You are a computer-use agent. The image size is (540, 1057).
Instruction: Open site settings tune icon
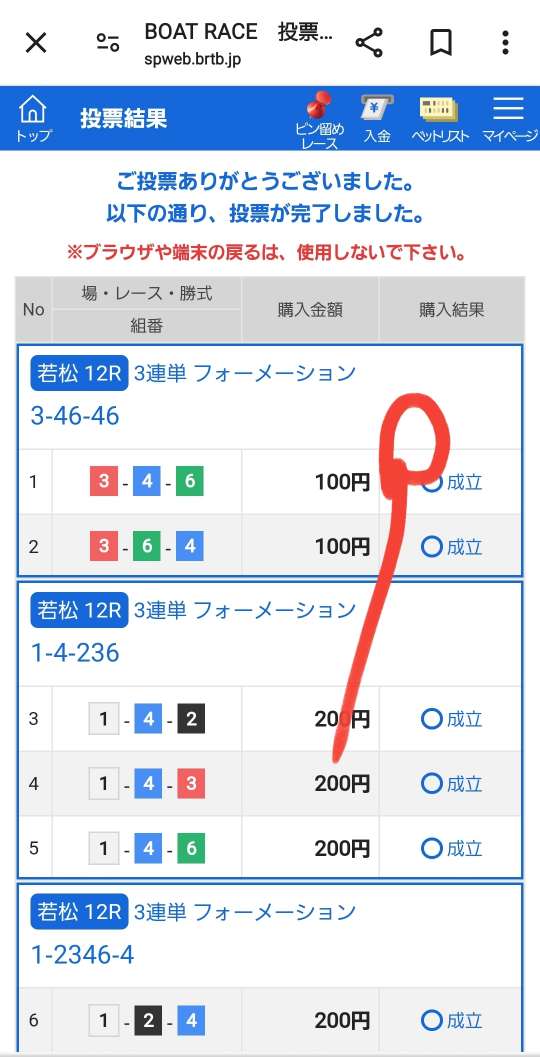[108, 43]
